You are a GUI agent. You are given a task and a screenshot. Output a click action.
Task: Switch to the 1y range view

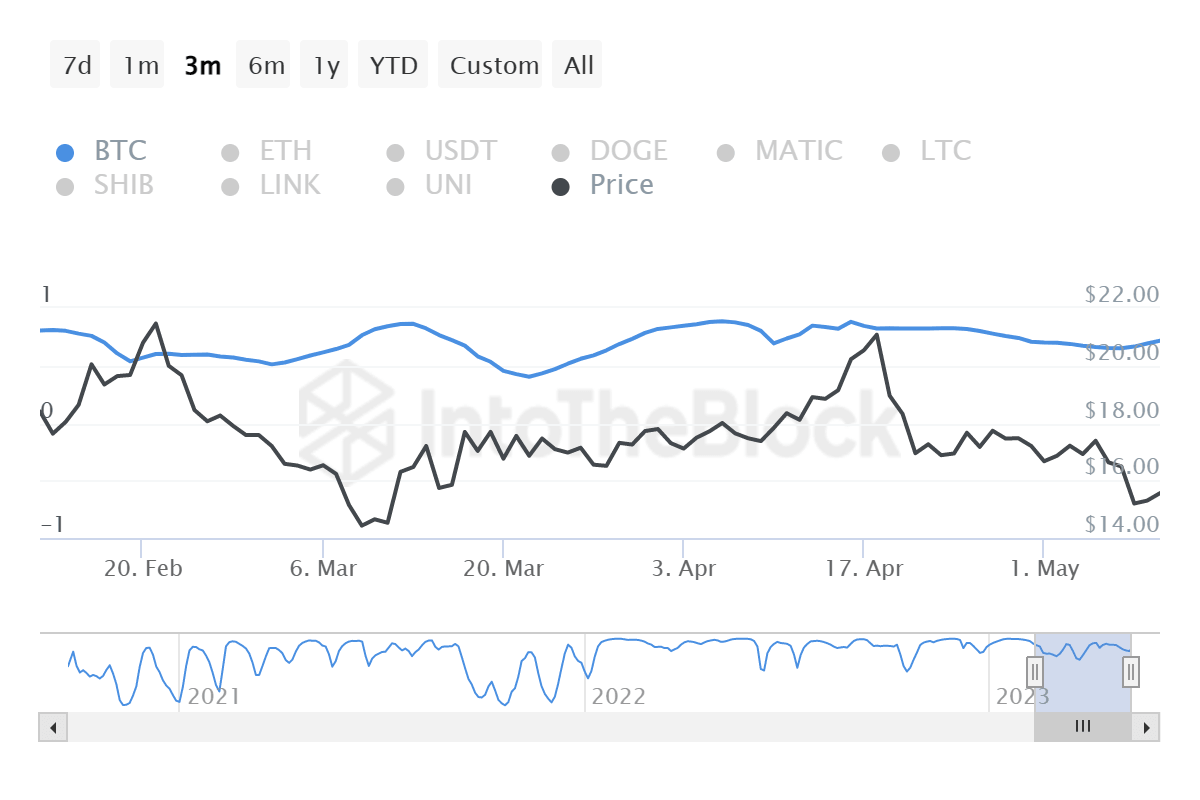tap(324, 64)
